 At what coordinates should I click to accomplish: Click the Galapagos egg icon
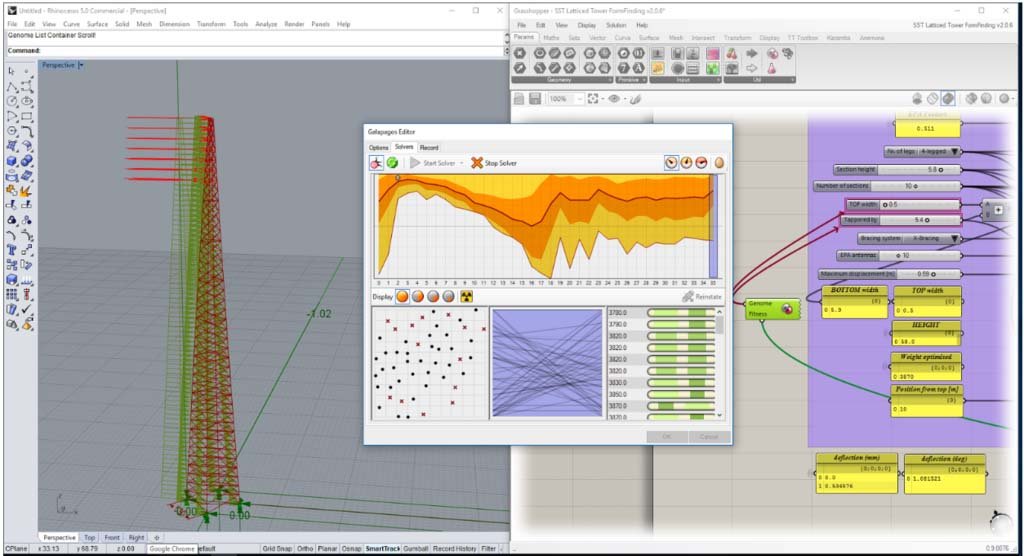coord(718,163)
